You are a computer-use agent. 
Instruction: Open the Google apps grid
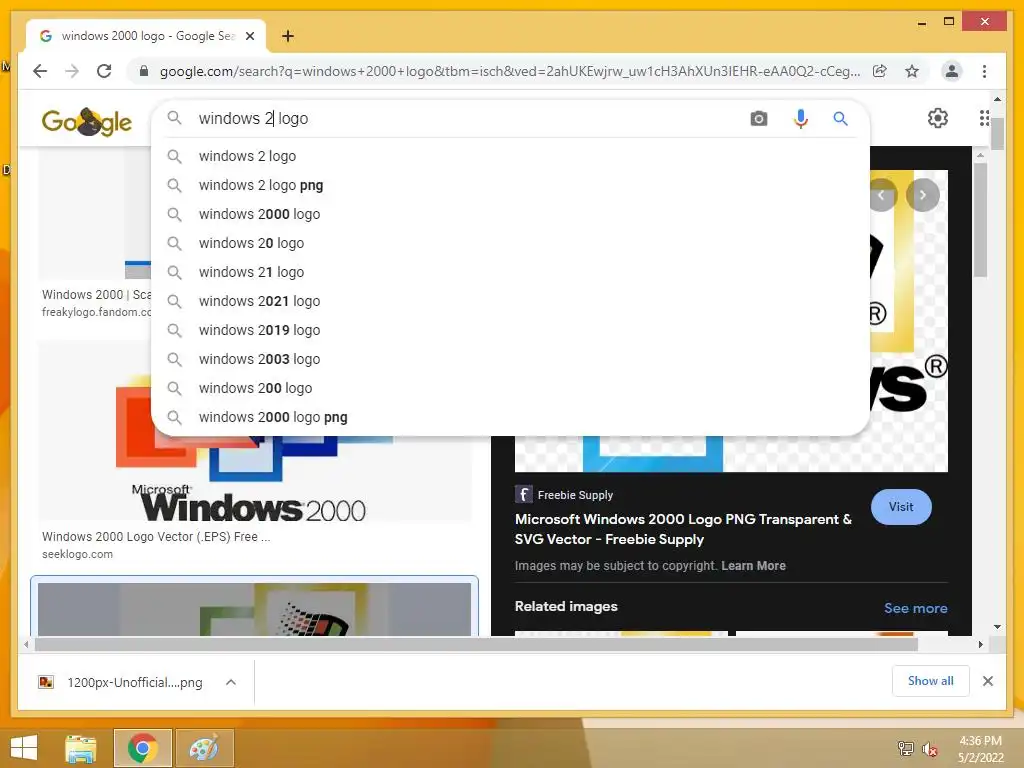click(x=984, y=118)
